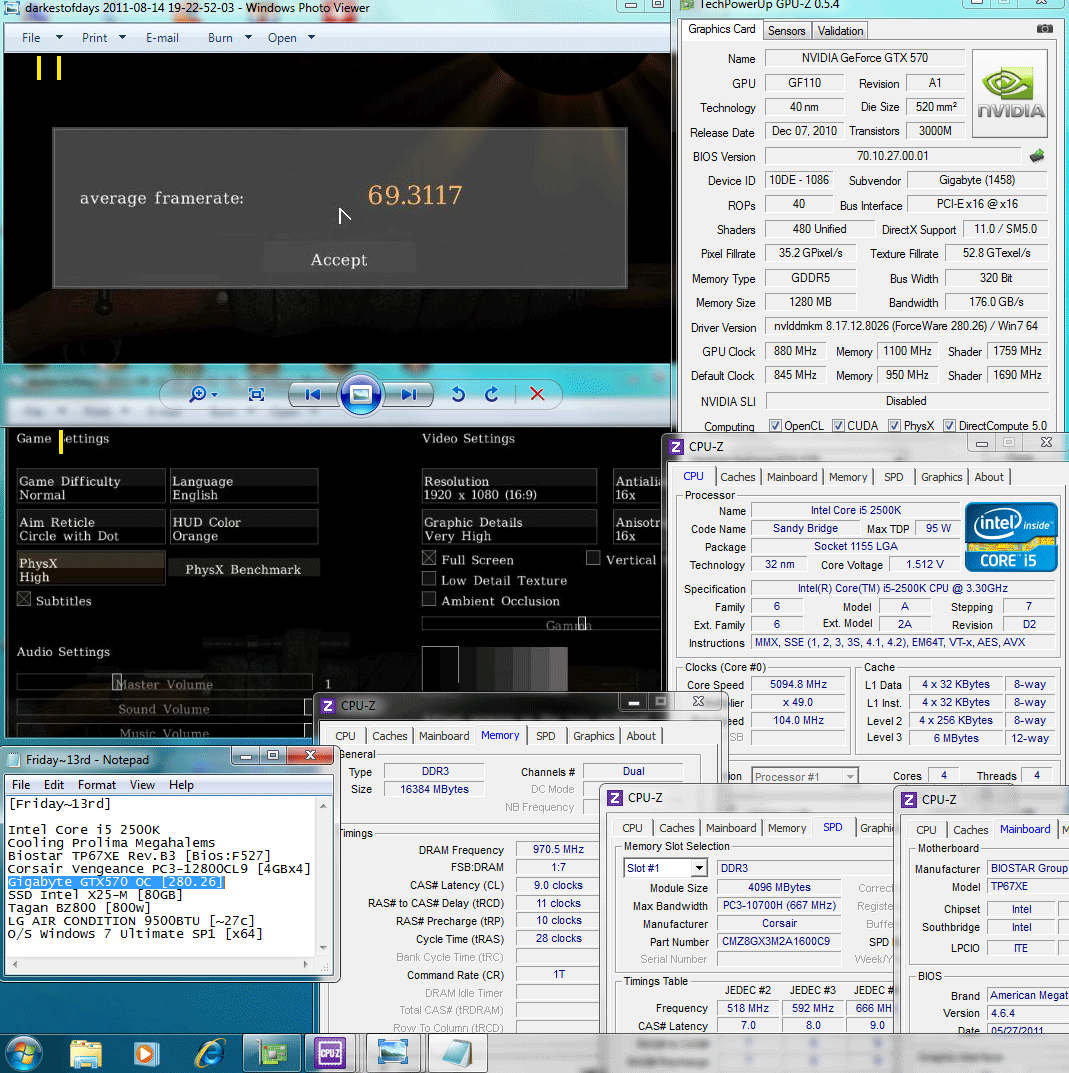The width and height of the screenshot is (1069, 1073).
Task: Click GPU-Z camera screenshot icon
Action: click(1044, 29)
